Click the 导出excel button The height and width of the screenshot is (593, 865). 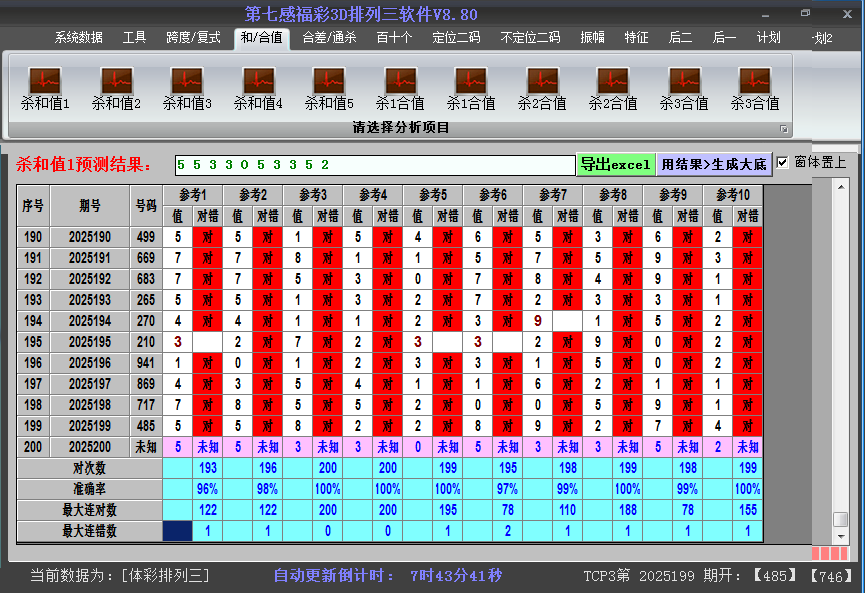click(616, 164)
